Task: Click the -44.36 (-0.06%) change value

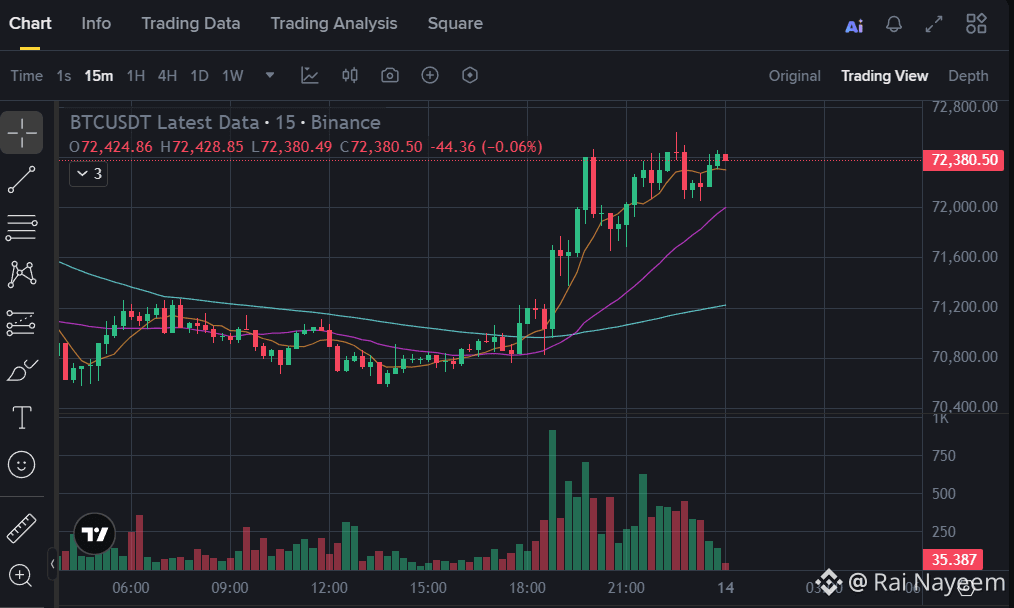Action: click(x=486, y=147)
